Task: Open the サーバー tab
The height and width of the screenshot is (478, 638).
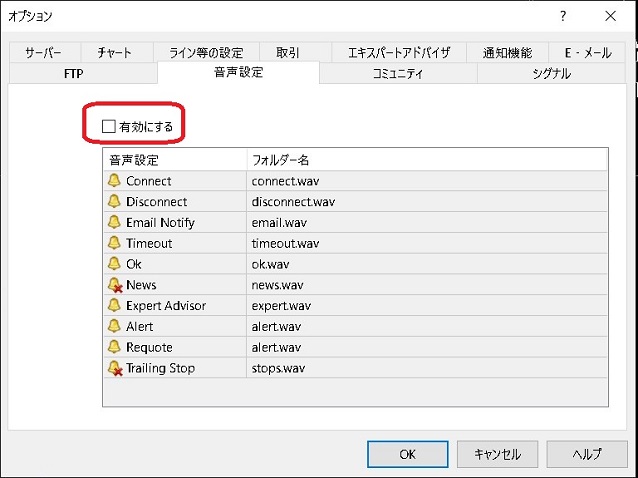Action: tap(43, 52)
